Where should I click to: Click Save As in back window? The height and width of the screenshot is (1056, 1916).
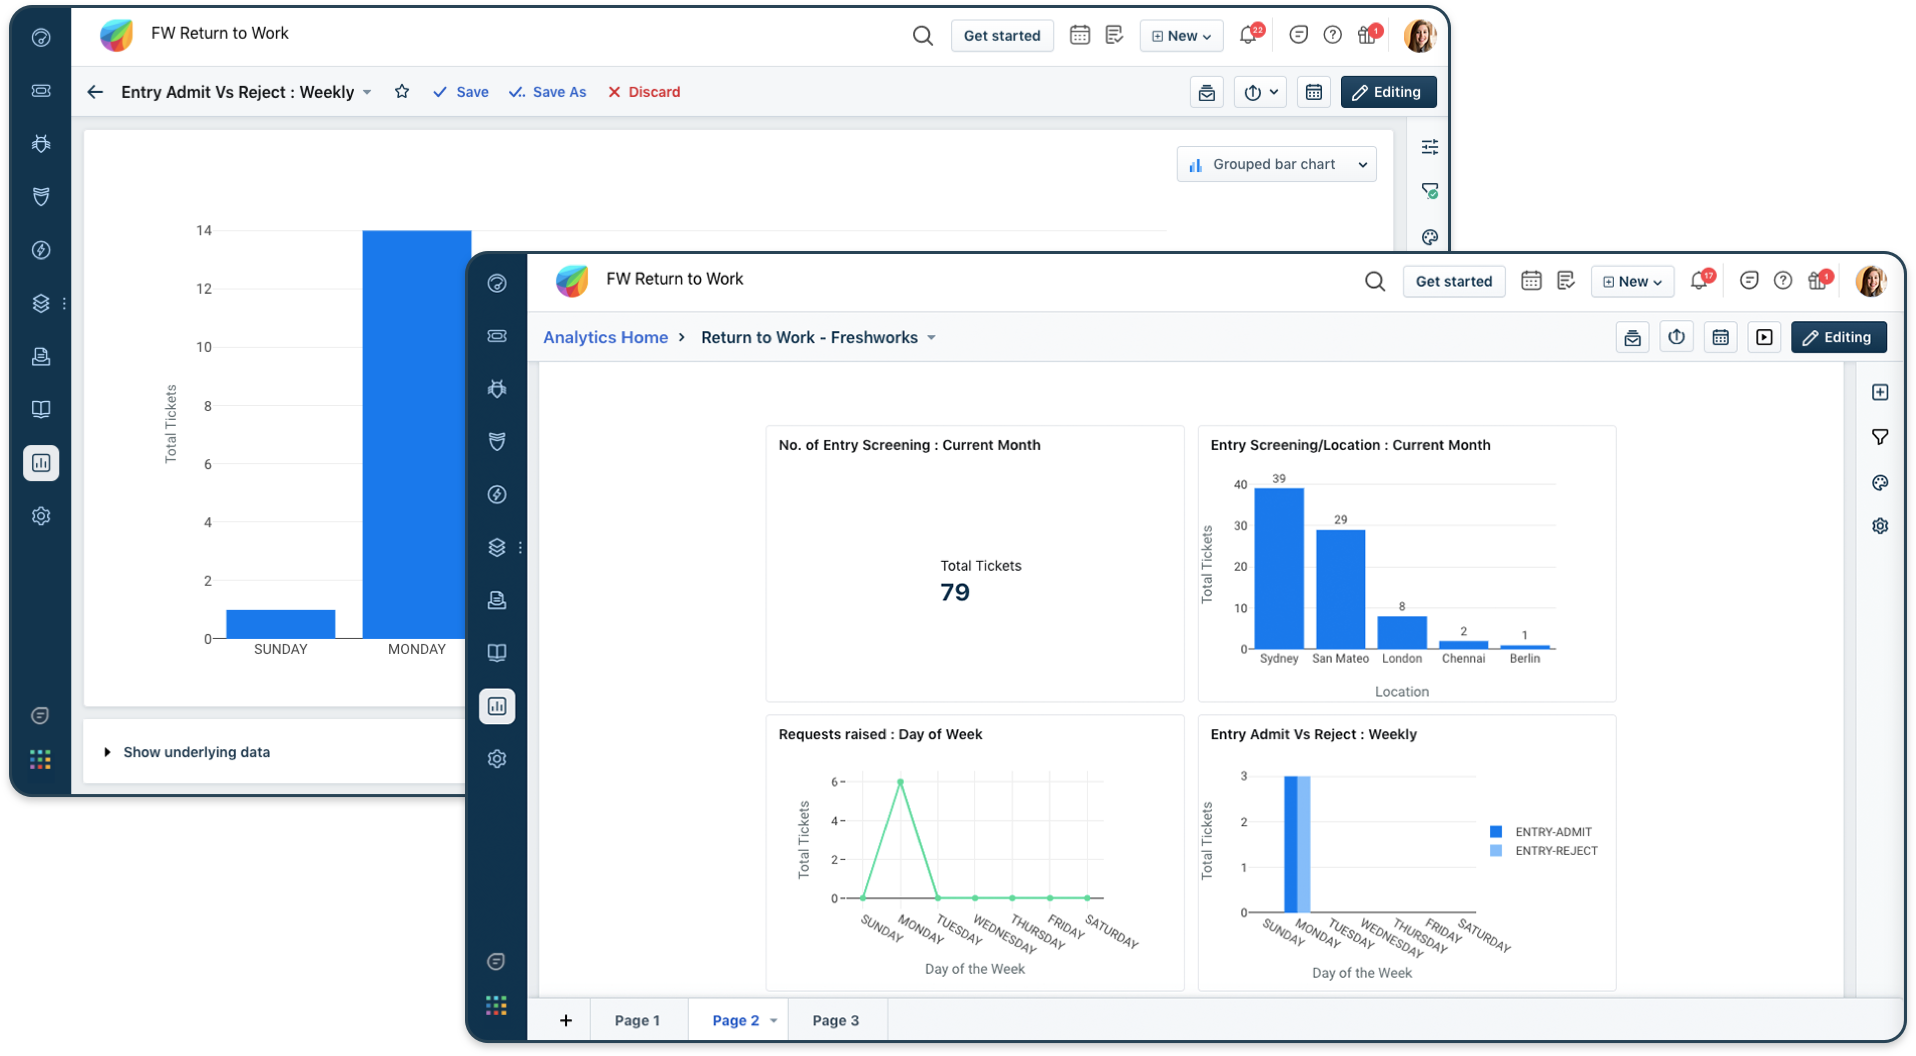click(548, 92)
